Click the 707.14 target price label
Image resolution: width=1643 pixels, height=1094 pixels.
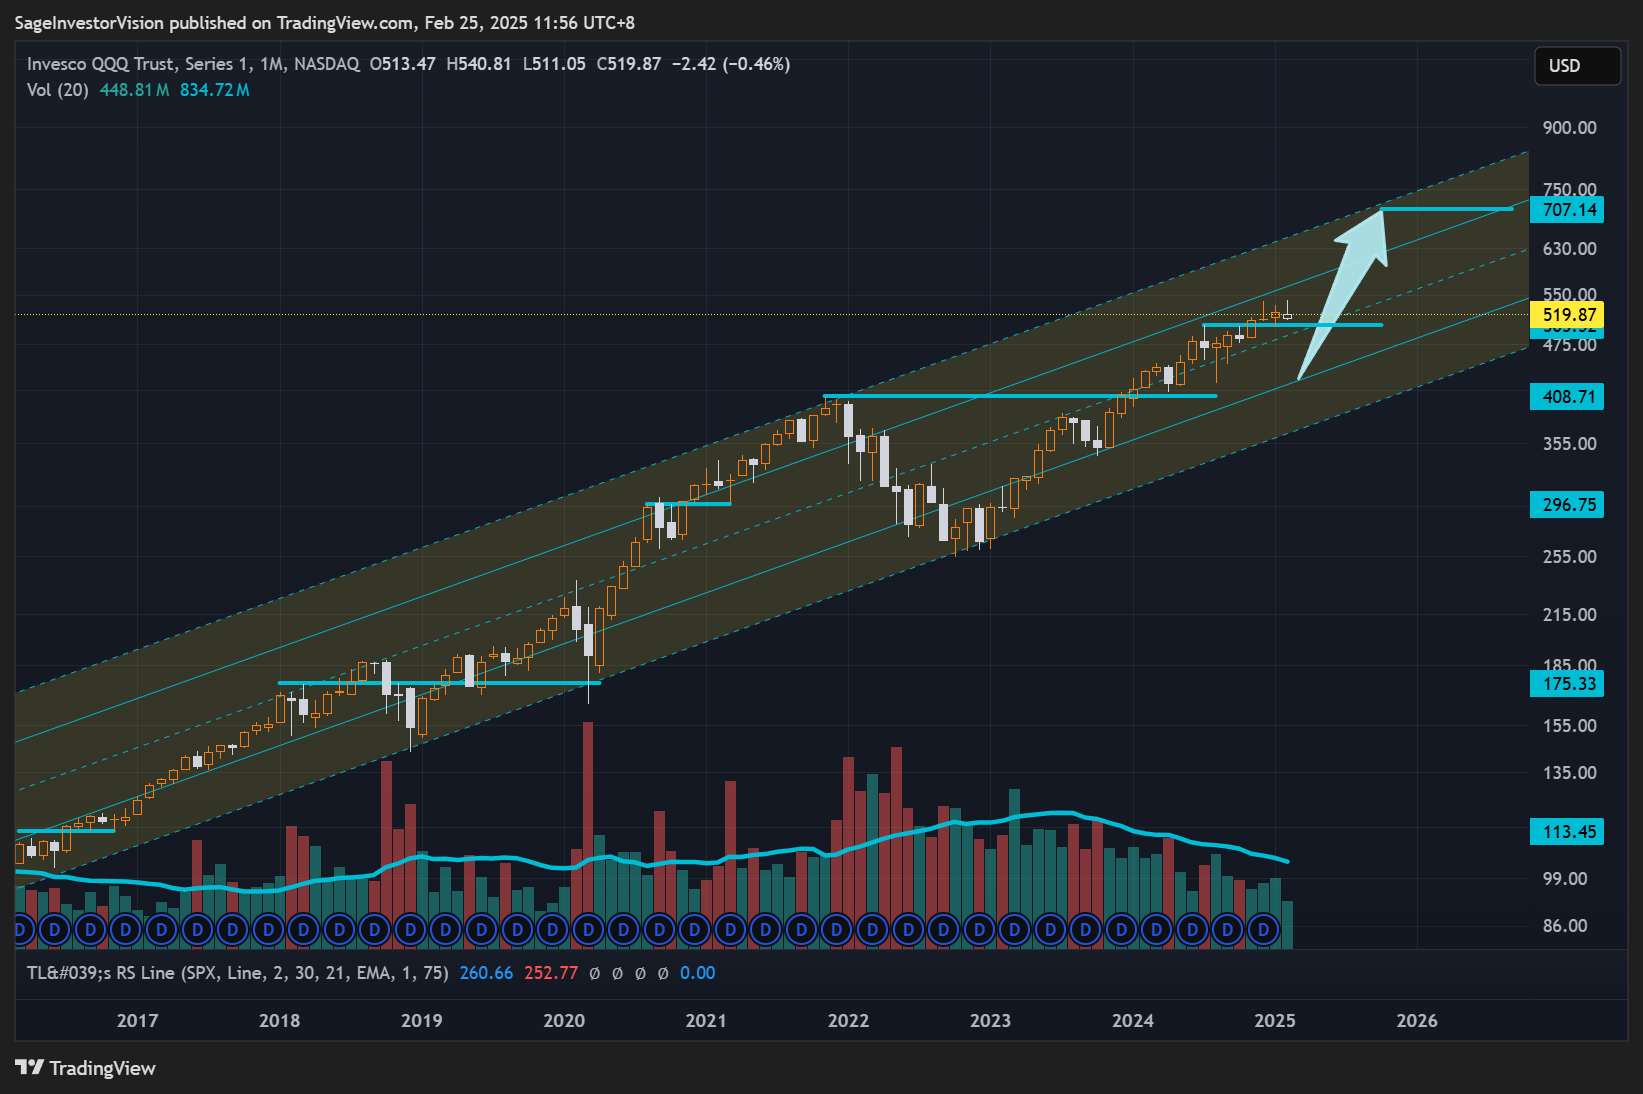click(x=1567, y=210)
